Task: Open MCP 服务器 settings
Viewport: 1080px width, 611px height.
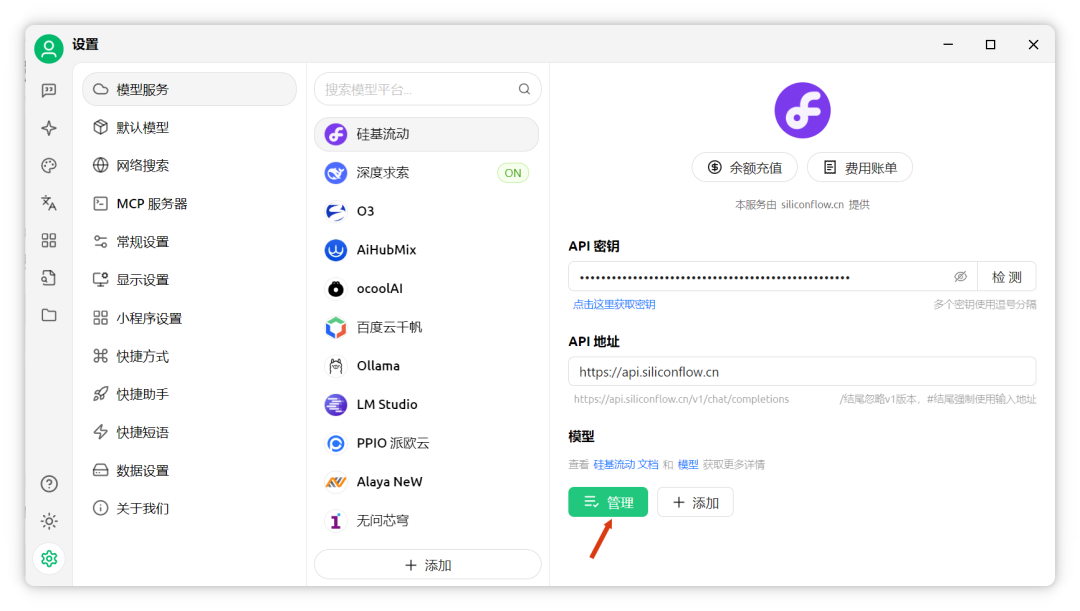Action: click(x=189, y=204)
